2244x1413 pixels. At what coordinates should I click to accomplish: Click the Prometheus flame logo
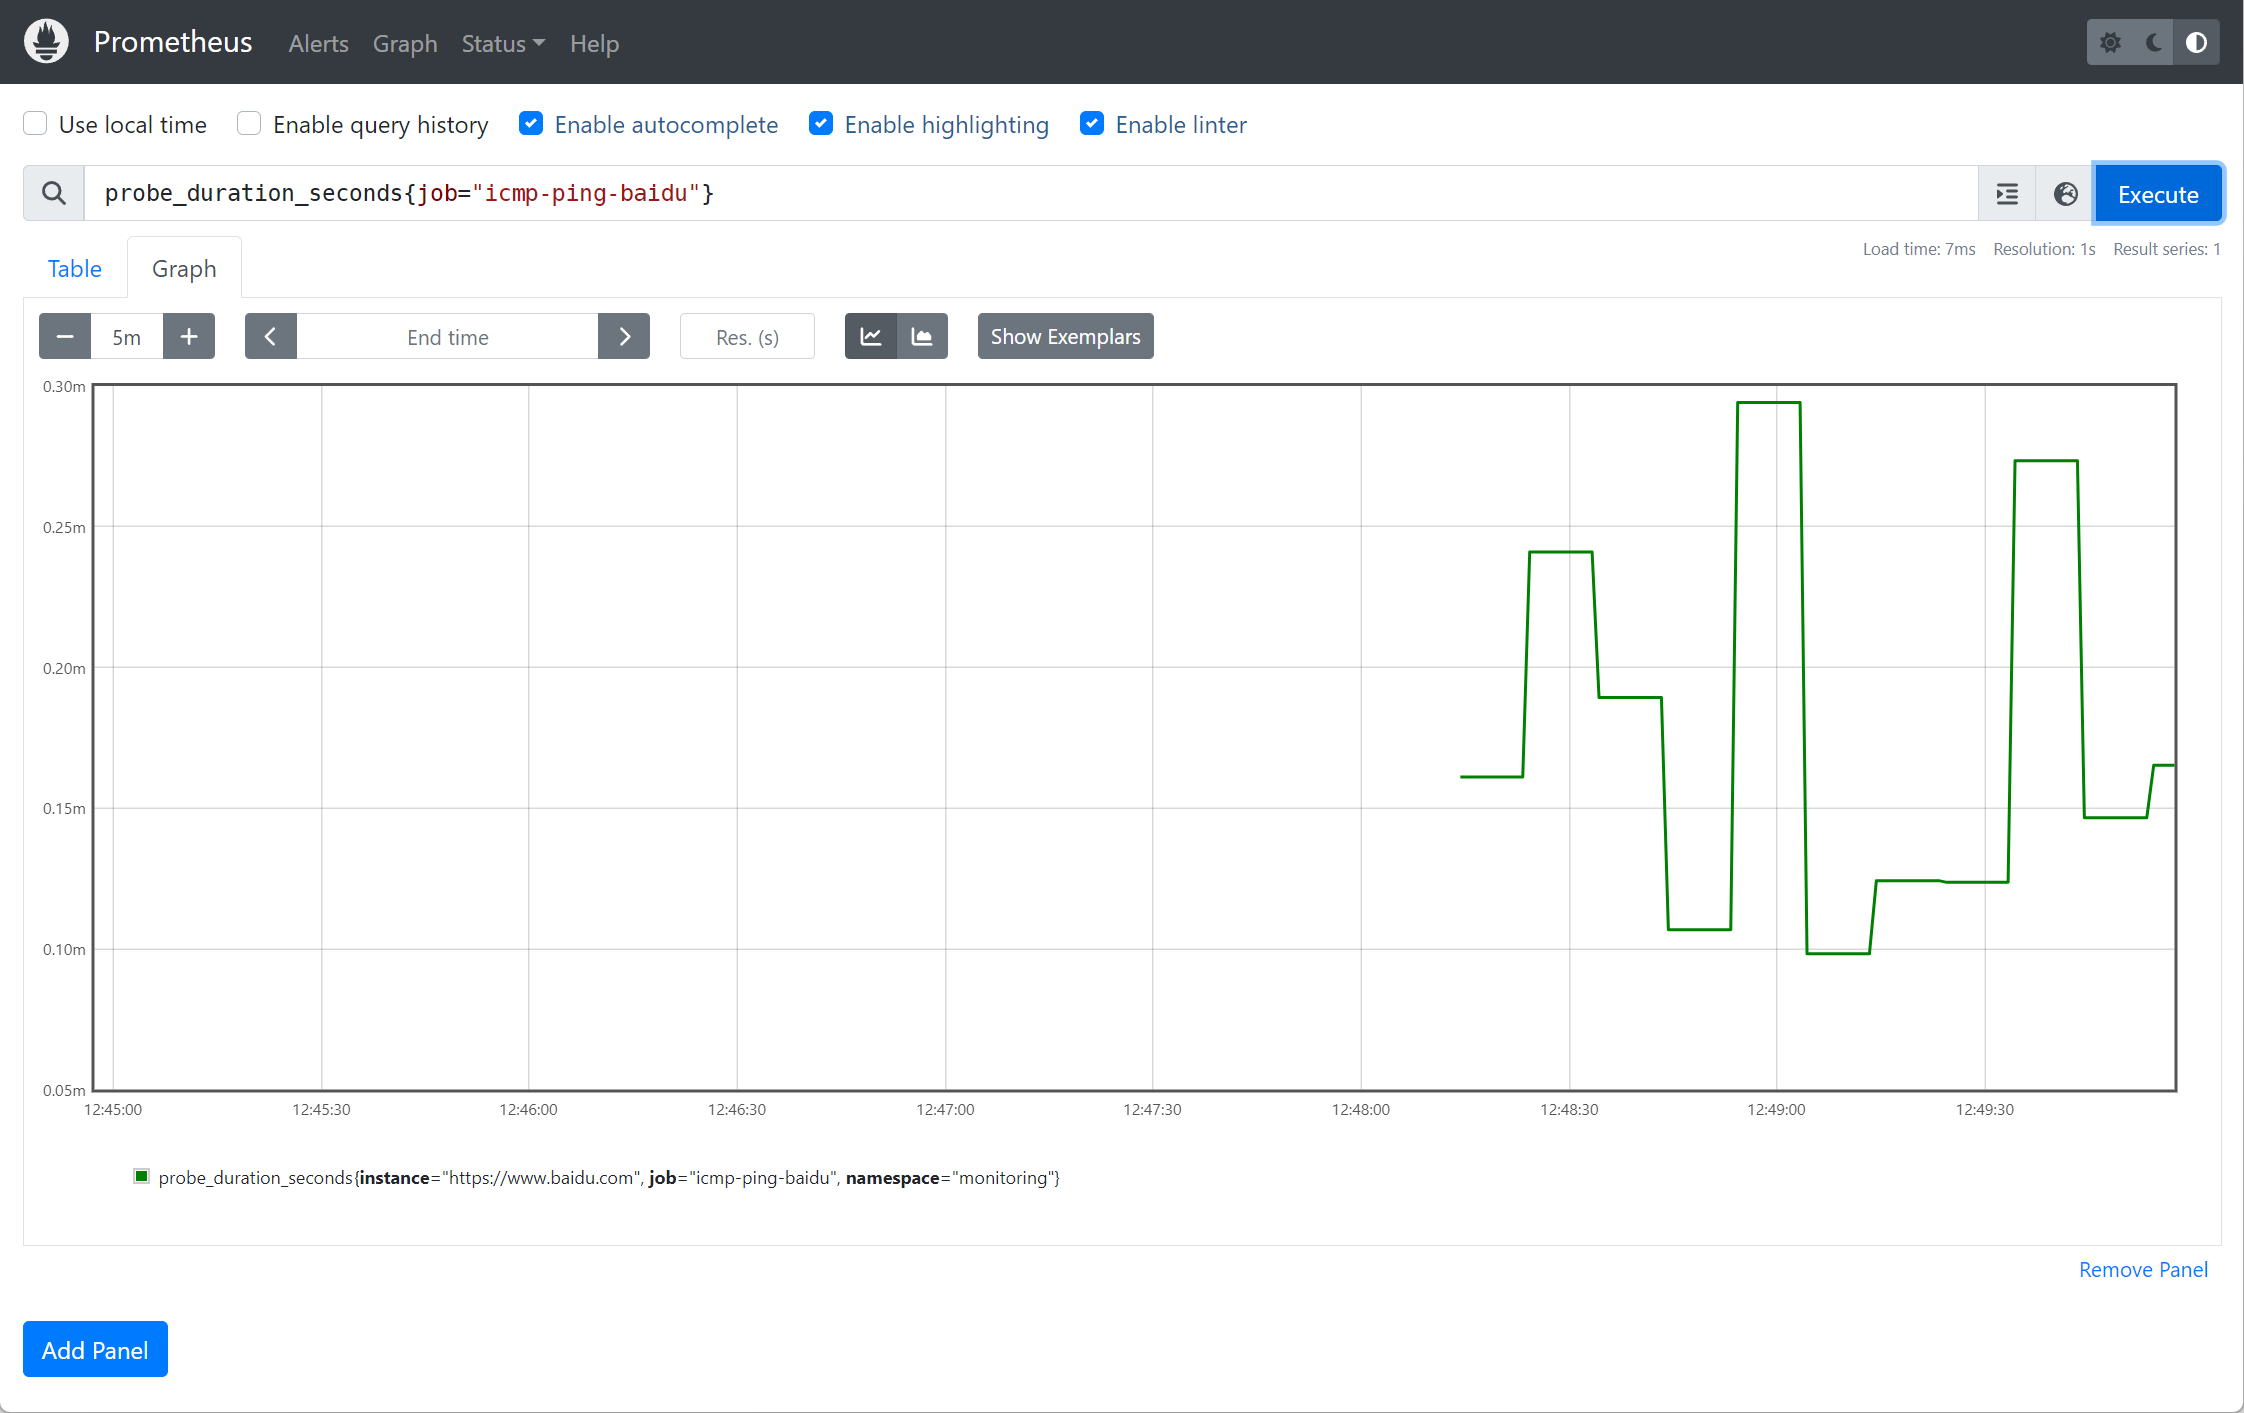[46, 42]
